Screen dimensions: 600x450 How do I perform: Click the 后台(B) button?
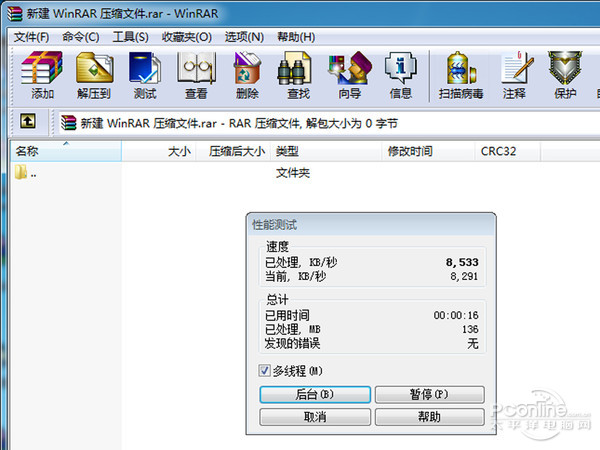tap(315, 395)
